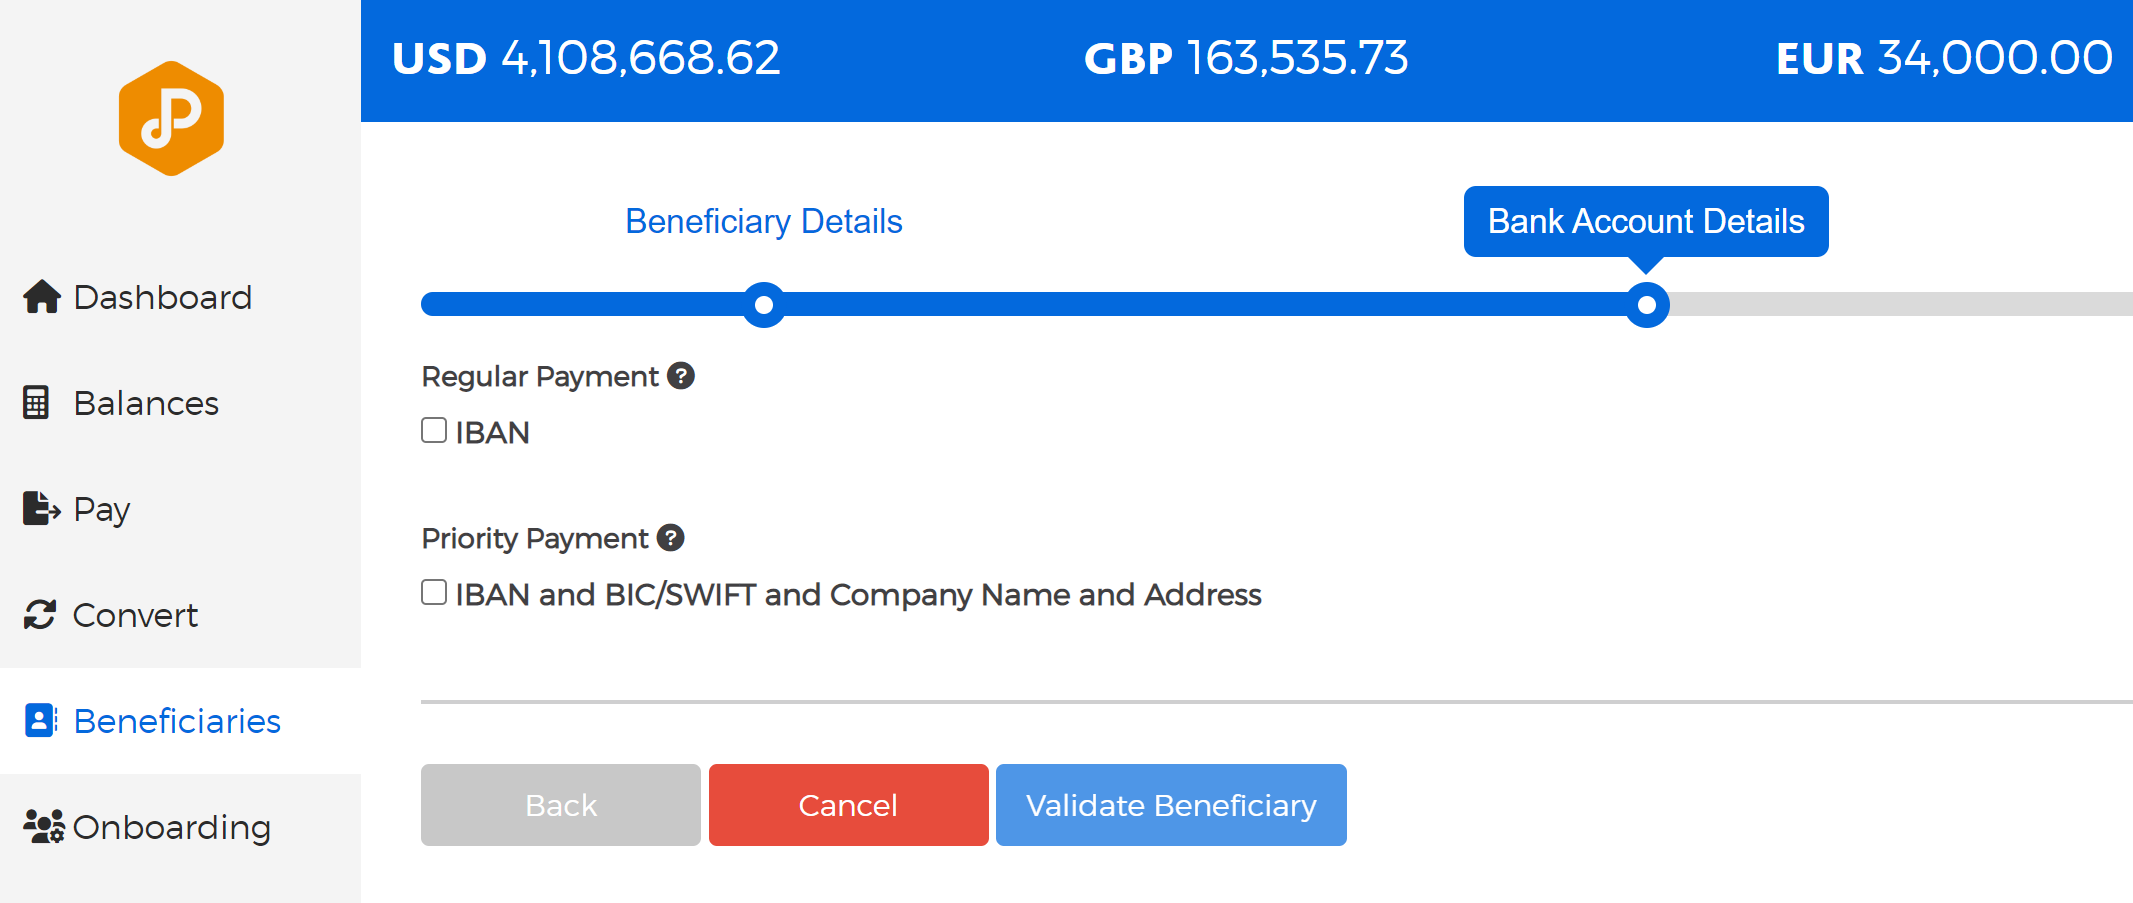Image resolution: width=2133 pixels, height=903 pixels.
Task: Click the Beneficiaries contact book icon
Action: pos(40,721)
